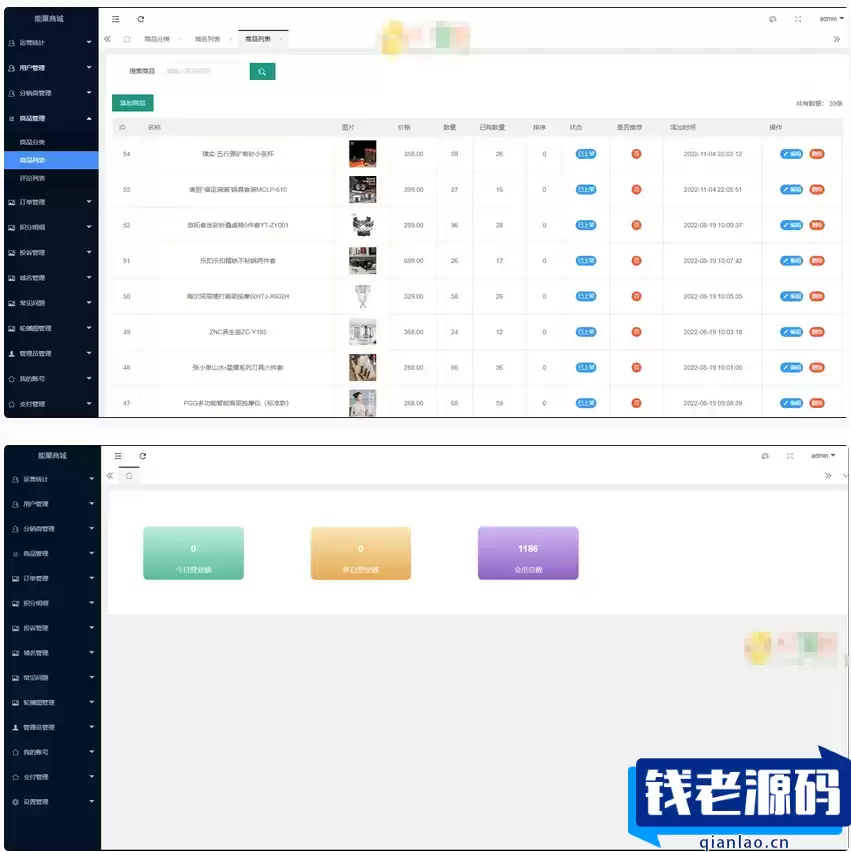The height and width of the screenshot is (852, 851).
Task: Click green 今日营业额 card on dashboard
Action: point(193,553)
